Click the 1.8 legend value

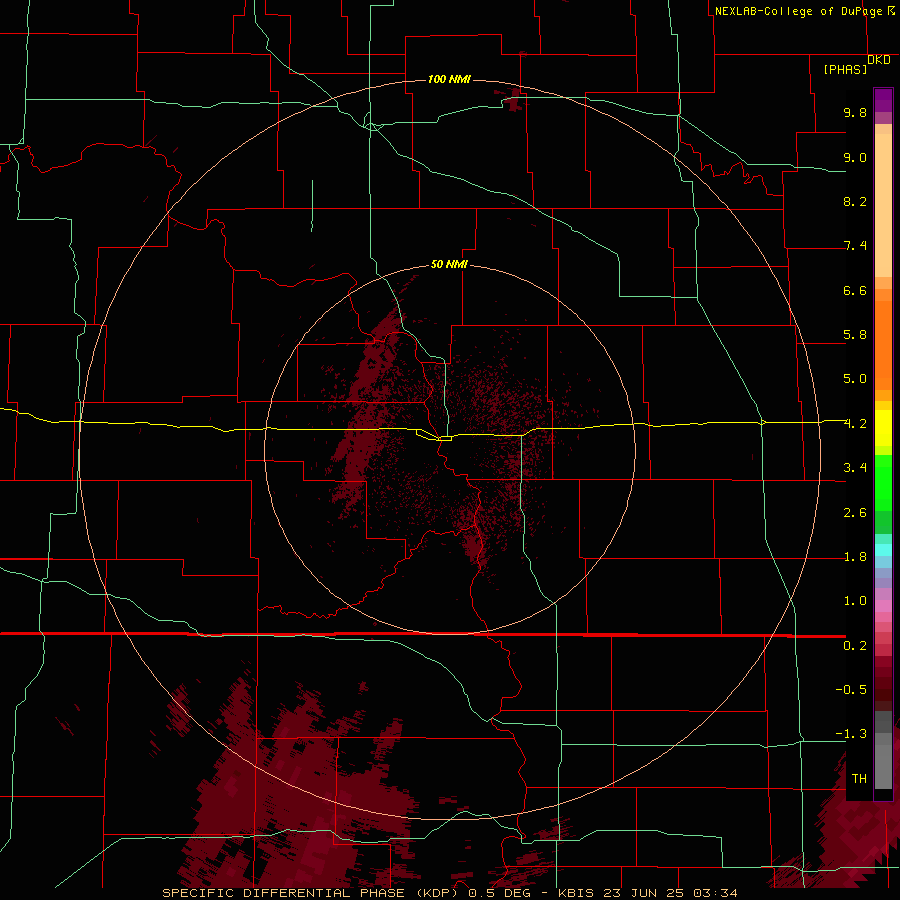pos(855,557)
